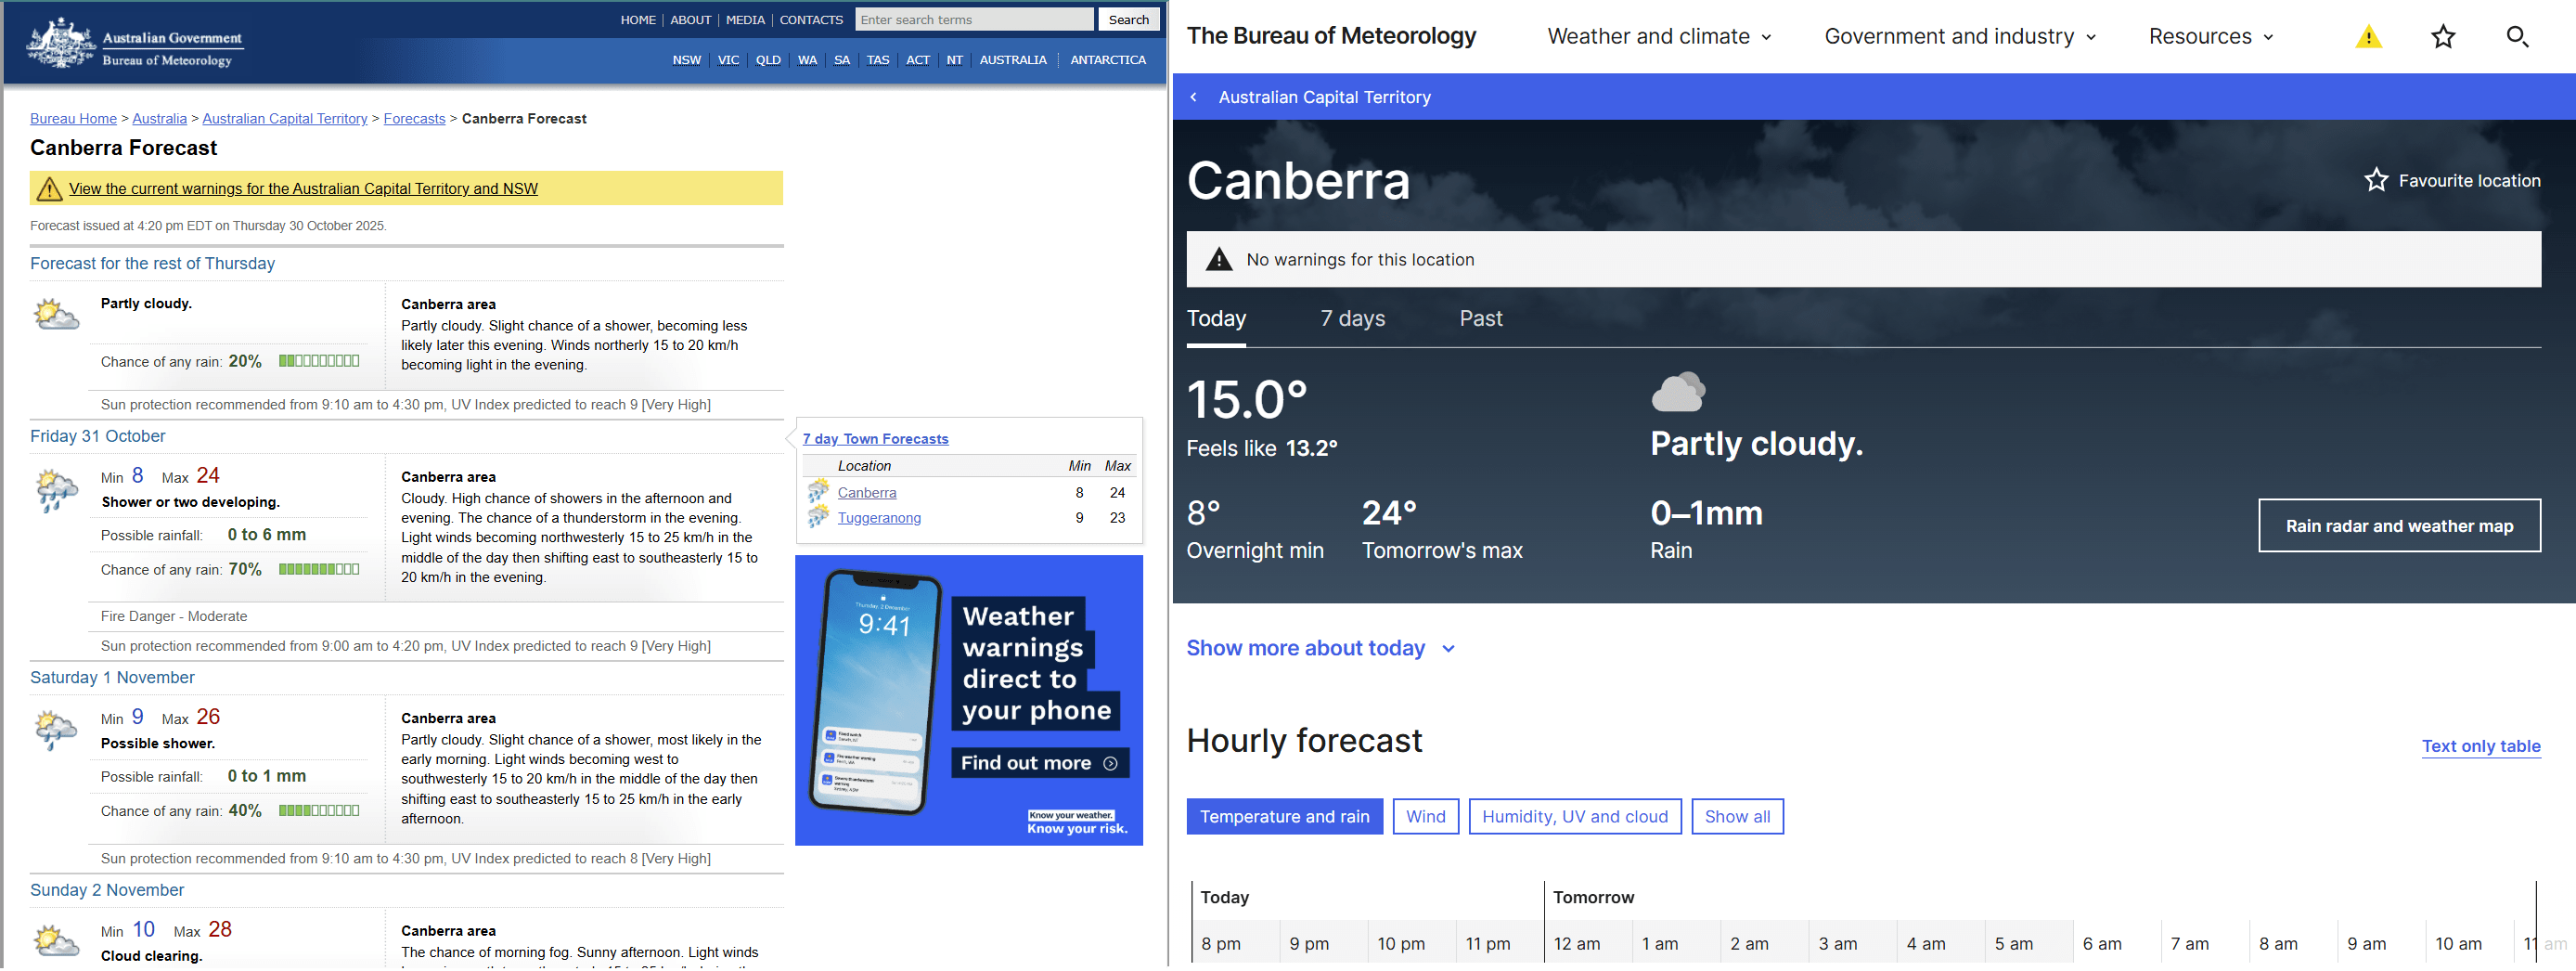Click the 20% chance of rain bar for Thursday

[x=319, y=362]
